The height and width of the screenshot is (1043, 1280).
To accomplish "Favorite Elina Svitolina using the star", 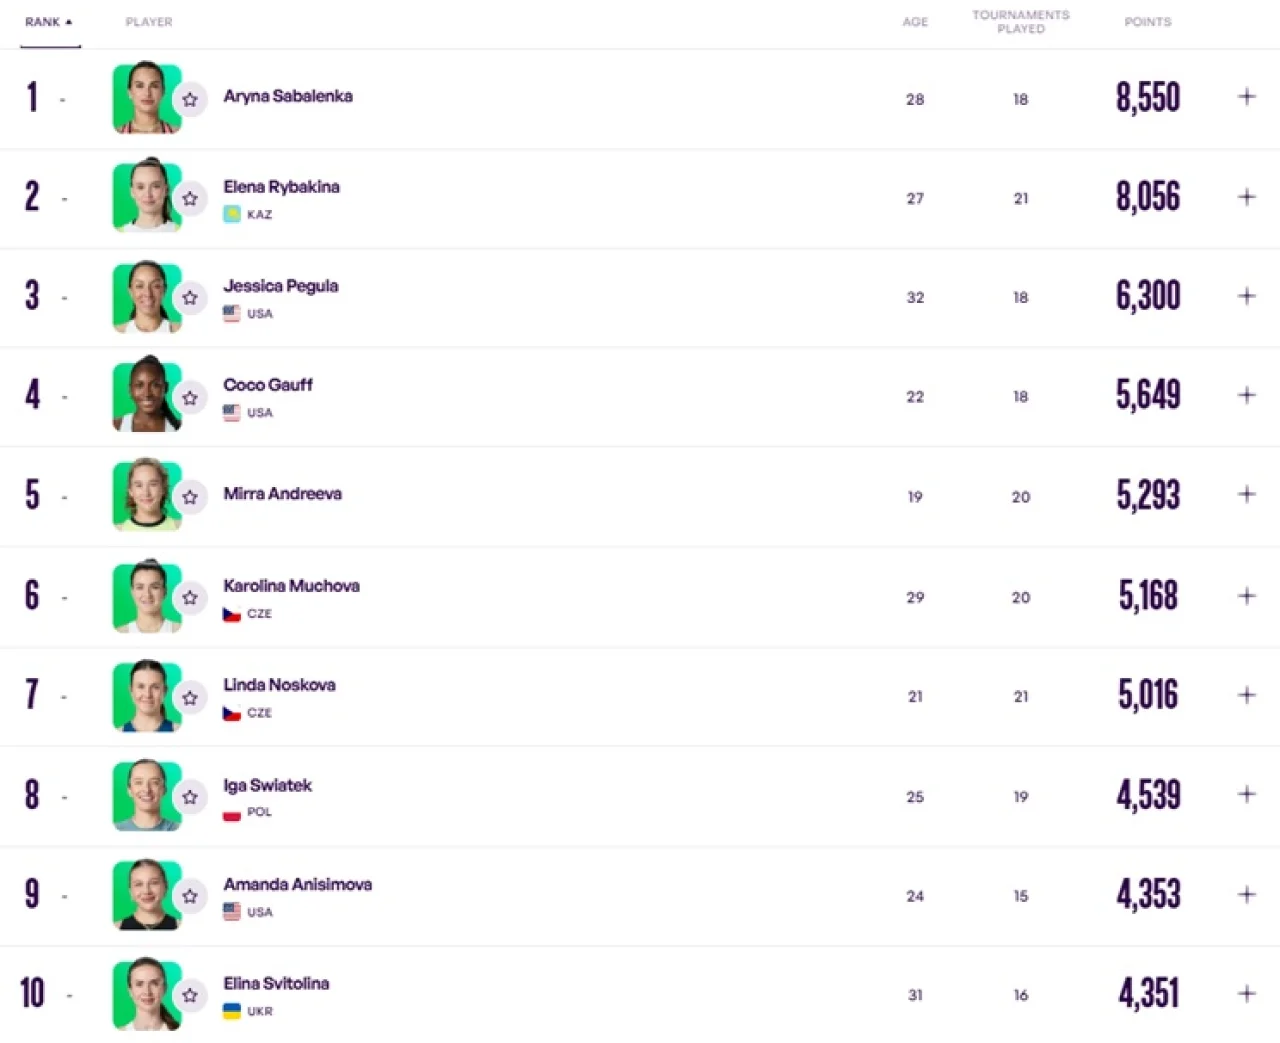I will point(190,995).
